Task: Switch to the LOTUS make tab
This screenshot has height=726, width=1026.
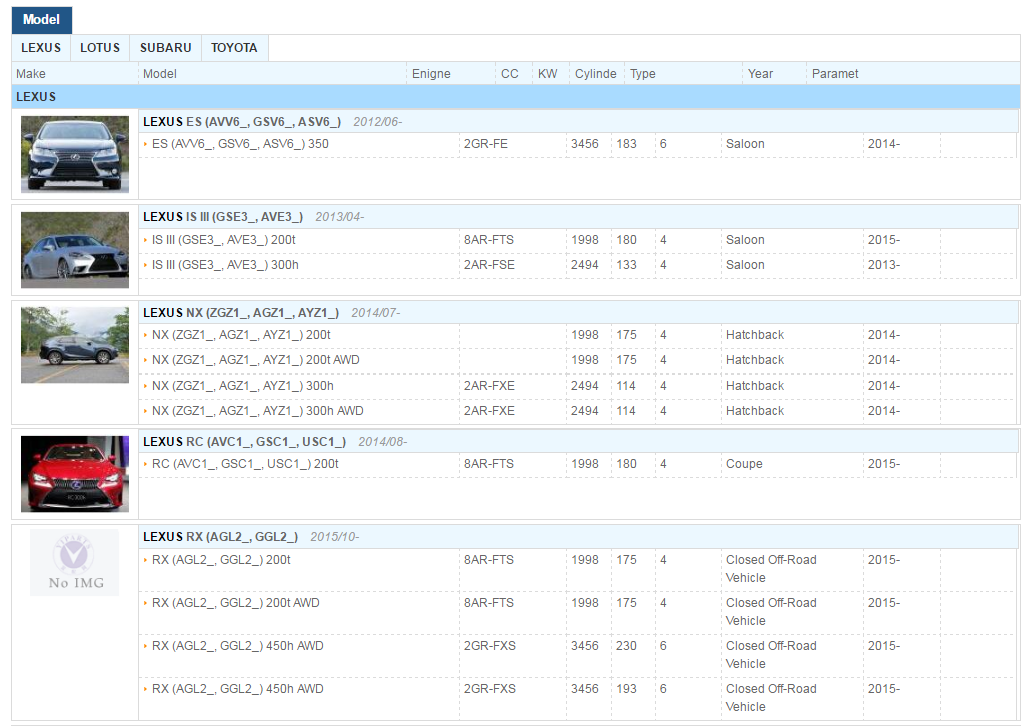Action: [x=100, y=48]
